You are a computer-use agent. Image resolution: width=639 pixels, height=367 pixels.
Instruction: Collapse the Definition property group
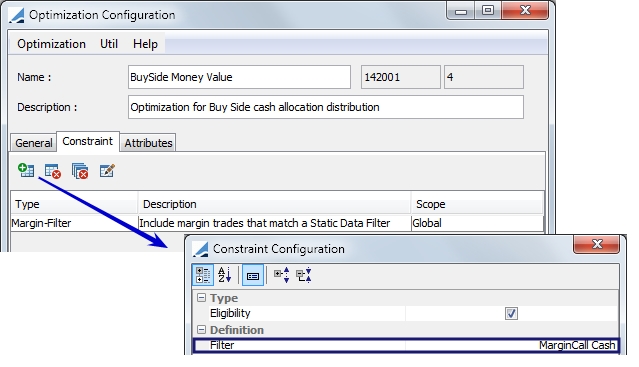(201, 330)
